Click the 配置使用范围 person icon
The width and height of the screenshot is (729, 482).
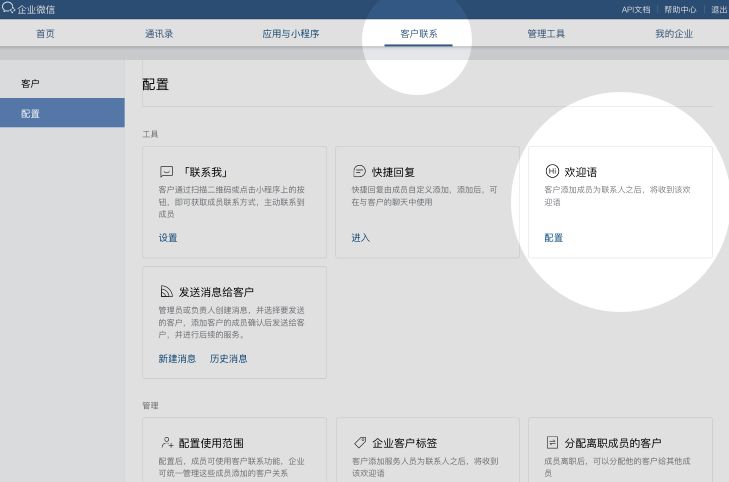coord(167,442)
